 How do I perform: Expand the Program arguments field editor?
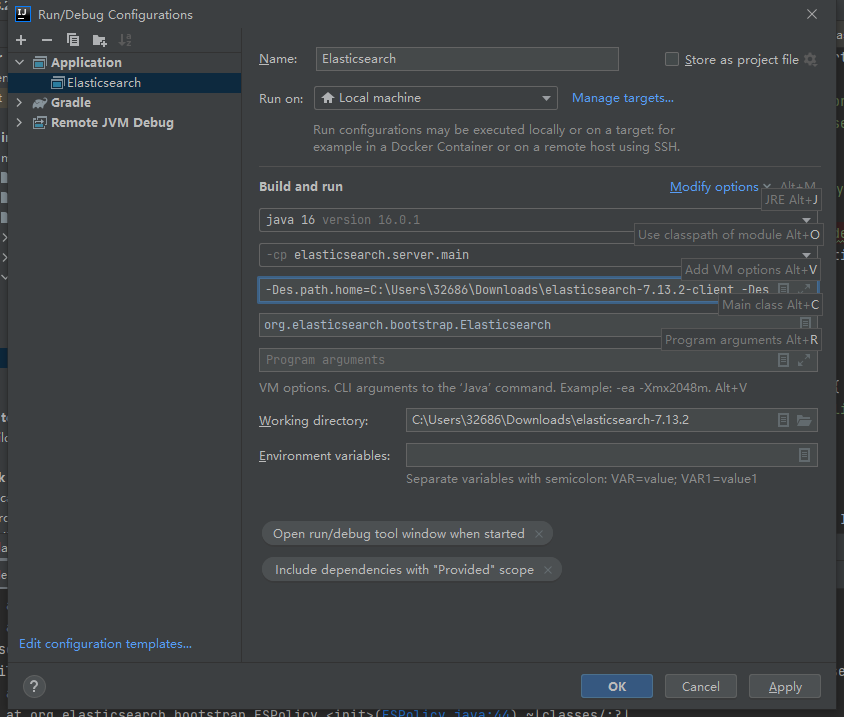coord(805,360)
